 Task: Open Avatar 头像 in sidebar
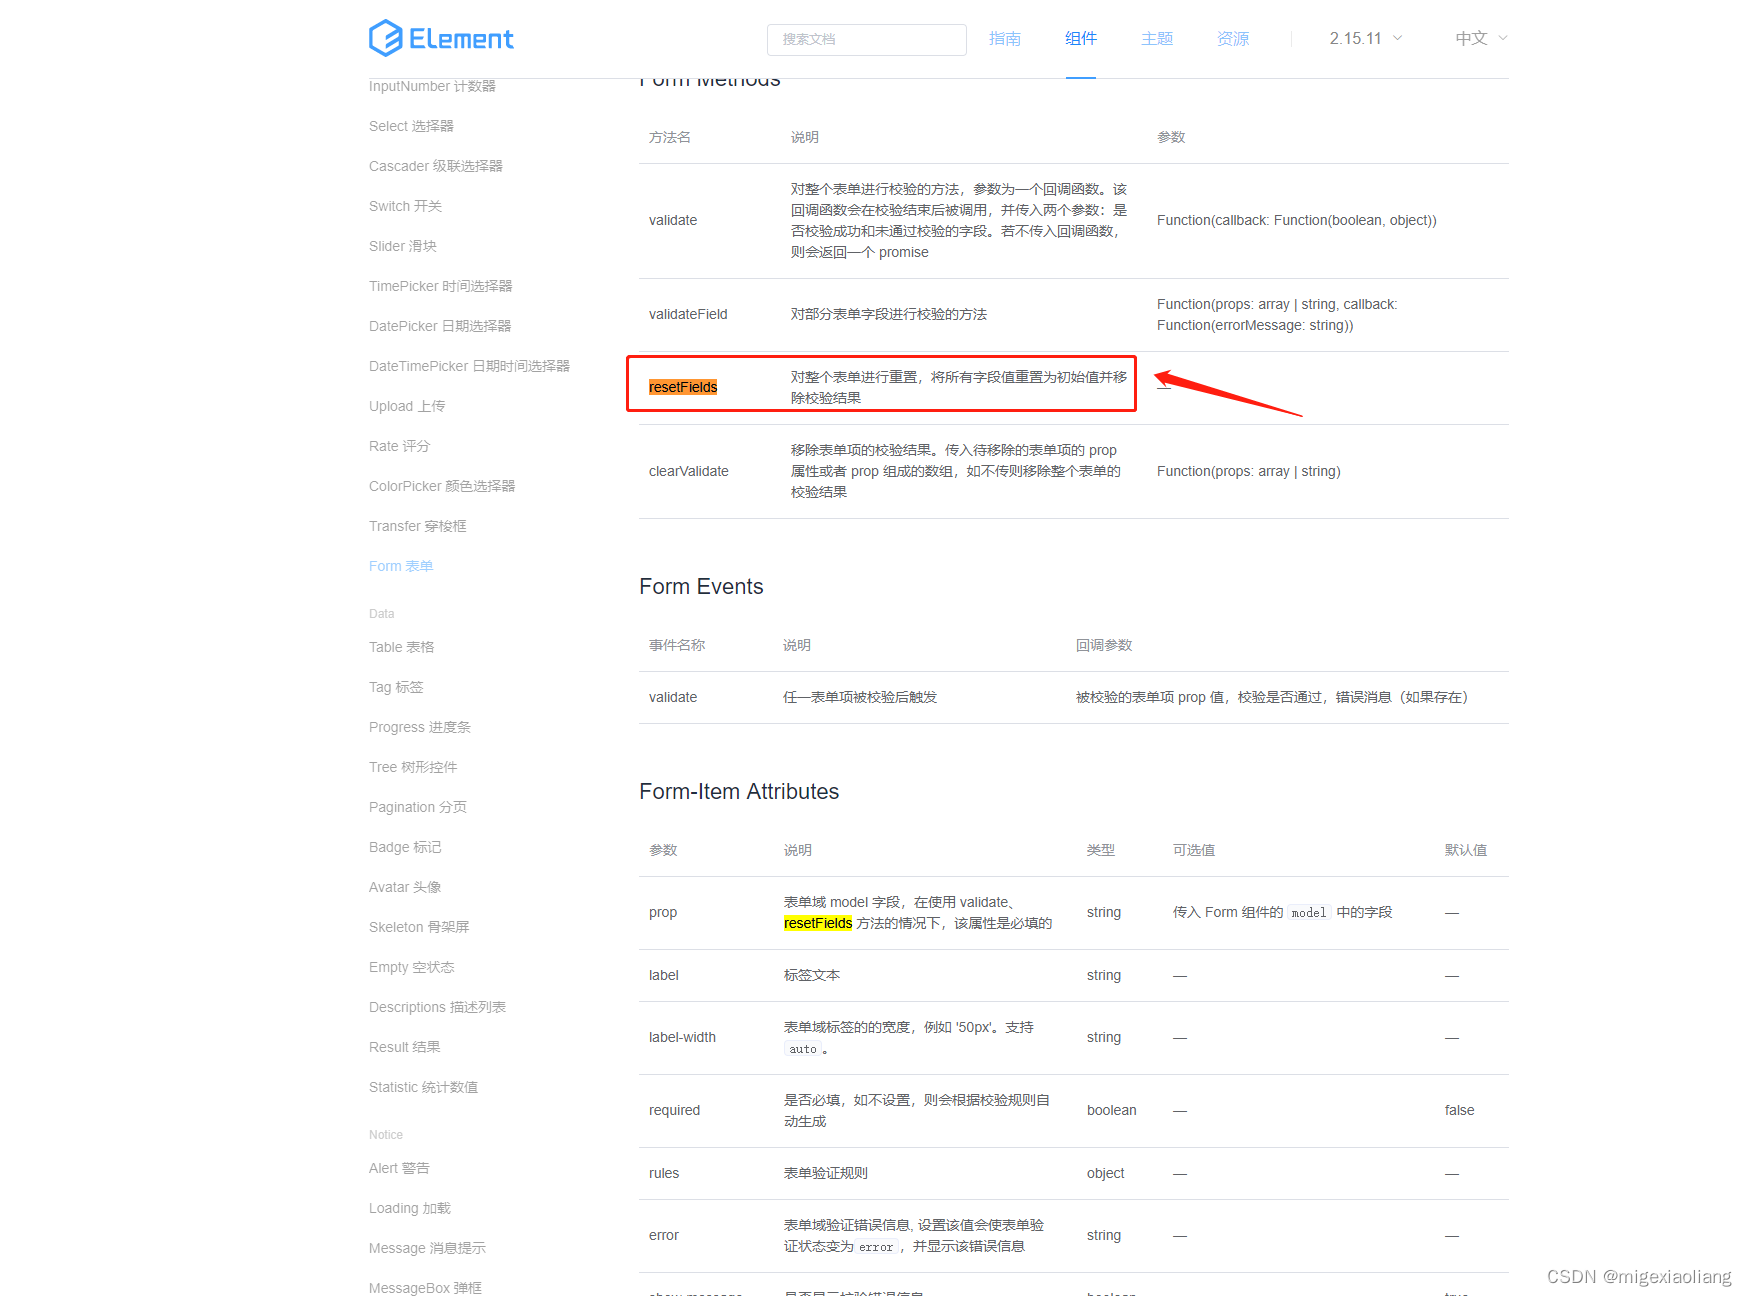pos(404,887)
